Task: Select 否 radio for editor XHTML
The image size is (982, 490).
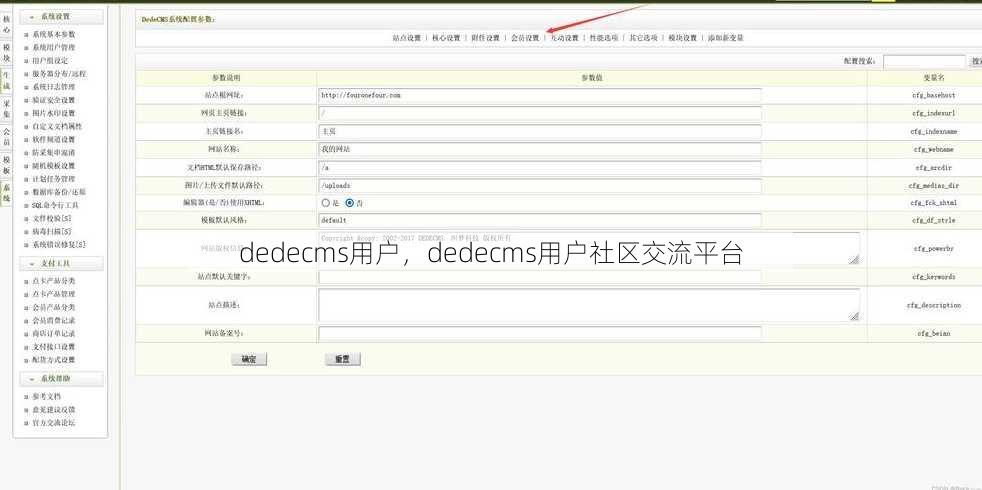Action: (x=349, y=203)
